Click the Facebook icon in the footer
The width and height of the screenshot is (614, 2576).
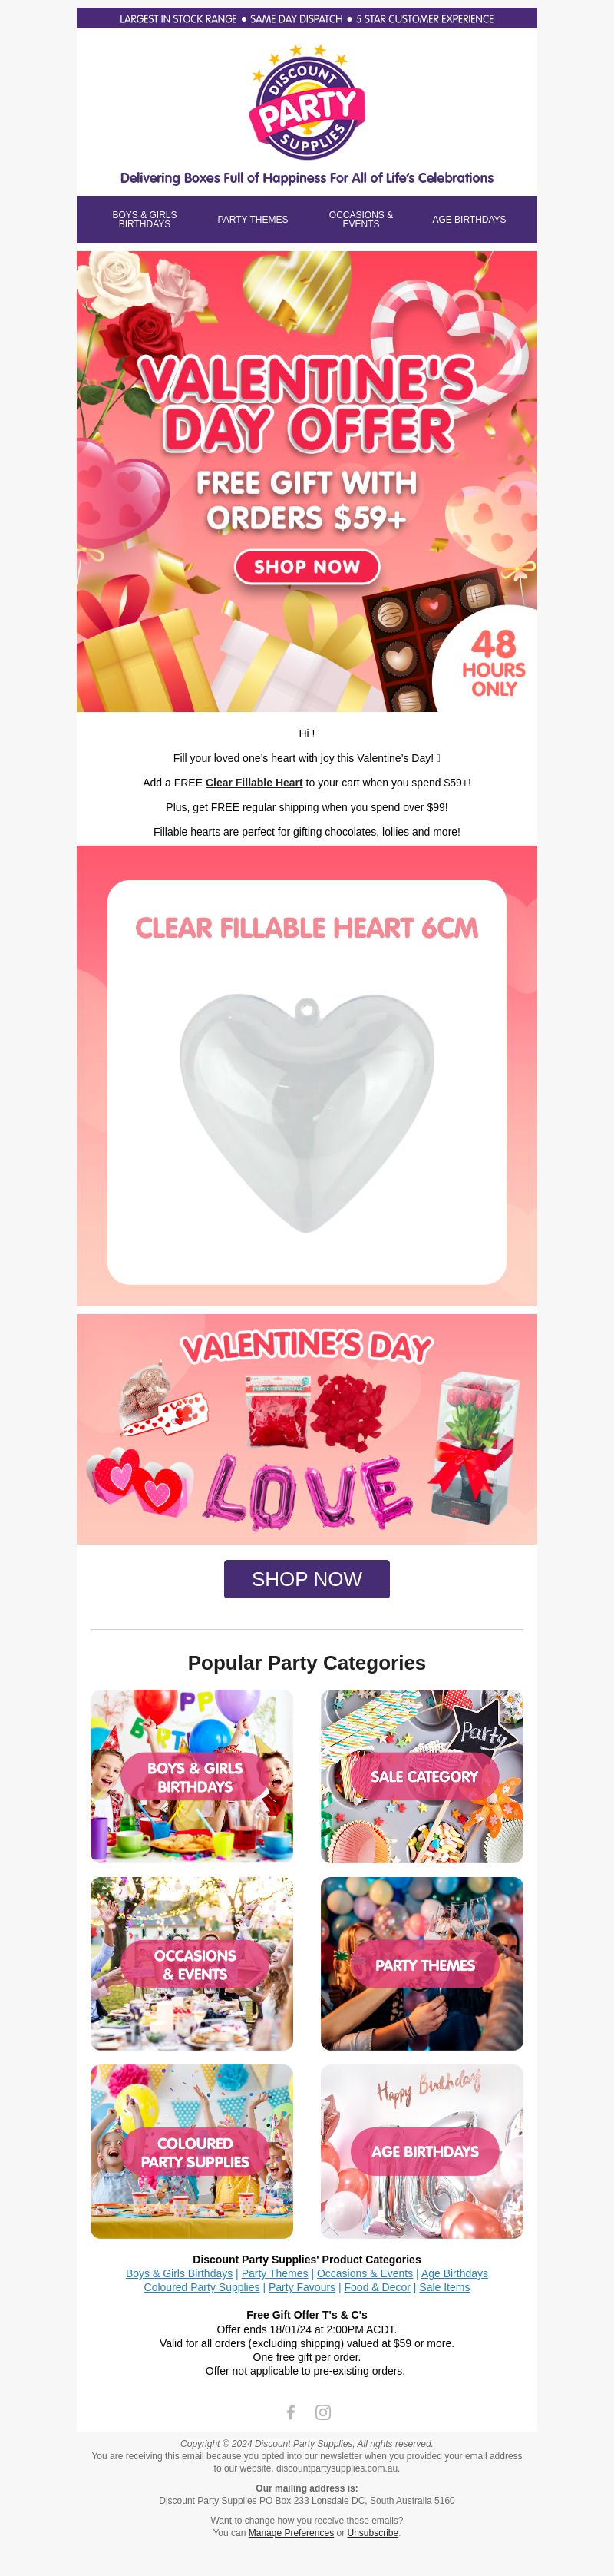(290, 2412)
